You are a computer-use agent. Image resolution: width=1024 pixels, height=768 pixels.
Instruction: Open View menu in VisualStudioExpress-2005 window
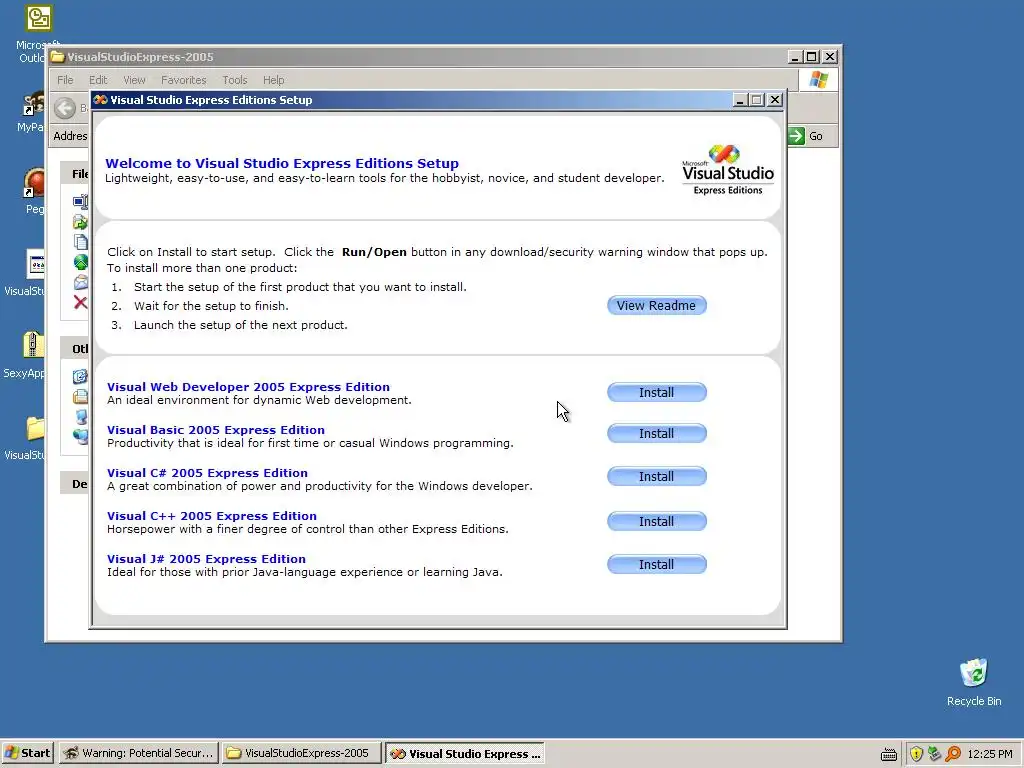pyautogui.click(x=134, y=80)
